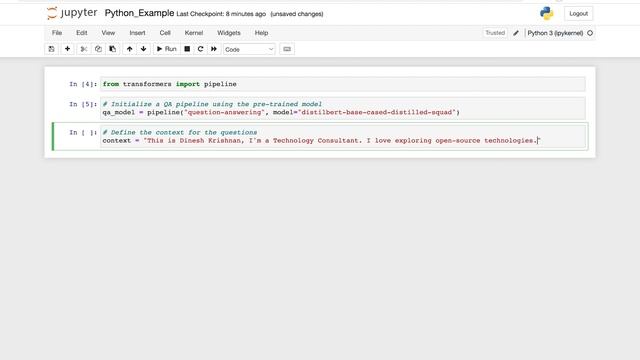The height and width of the screenshot is (360, 640).
Task: Click the In [4] prompt label
Action: [x=83, y=84]
